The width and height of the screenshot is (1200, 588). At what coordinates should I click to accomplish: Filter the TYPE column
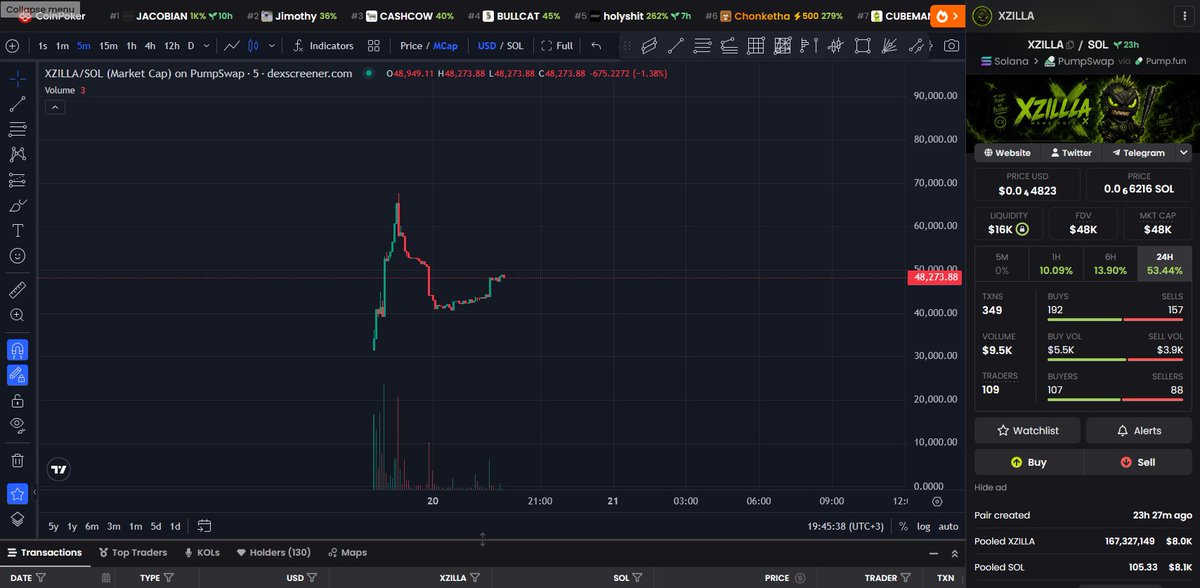(x=170, y=578)
